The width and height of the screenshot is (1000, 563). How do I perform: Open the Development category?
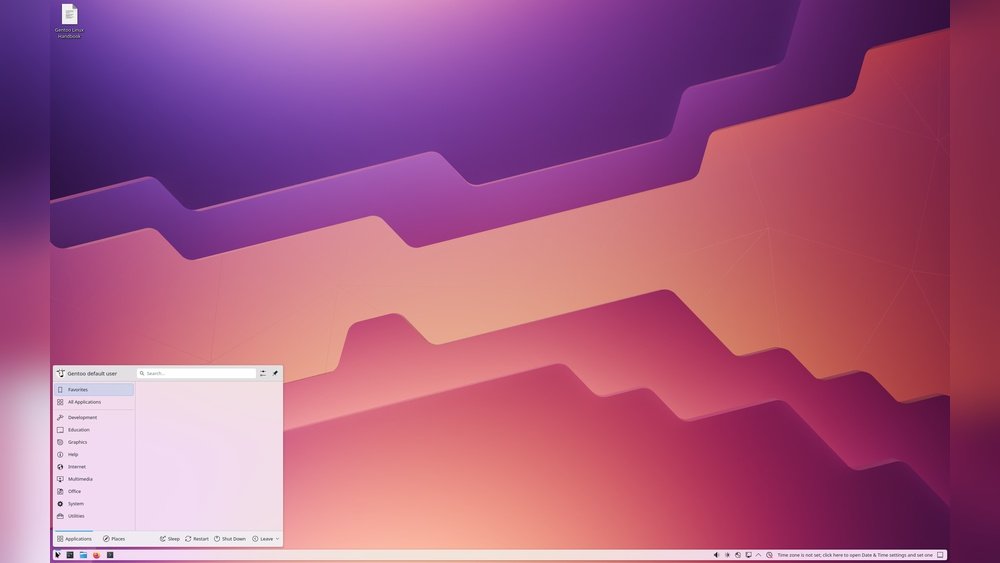pos(94,418)
